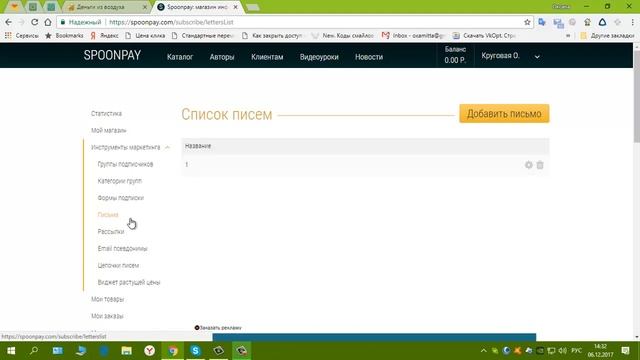
Task: Select letter row named 1
Action: click(x=365, y=165)
